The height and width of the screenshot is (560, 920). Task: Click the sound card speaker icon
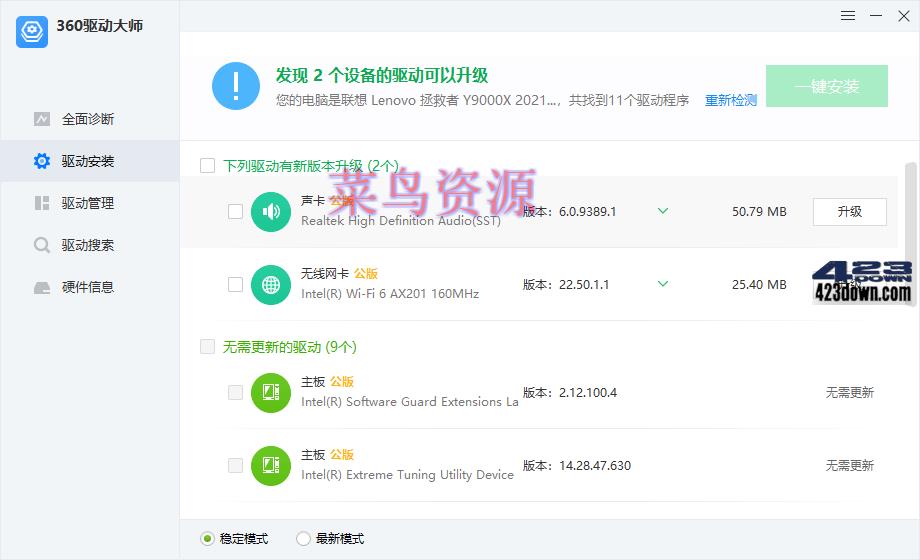(270, 212)
